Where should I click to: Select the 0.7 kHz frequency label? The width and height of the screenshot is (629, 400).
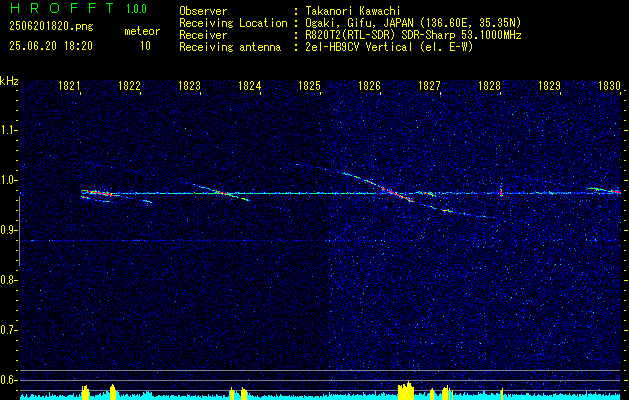[x=8, y=330]
